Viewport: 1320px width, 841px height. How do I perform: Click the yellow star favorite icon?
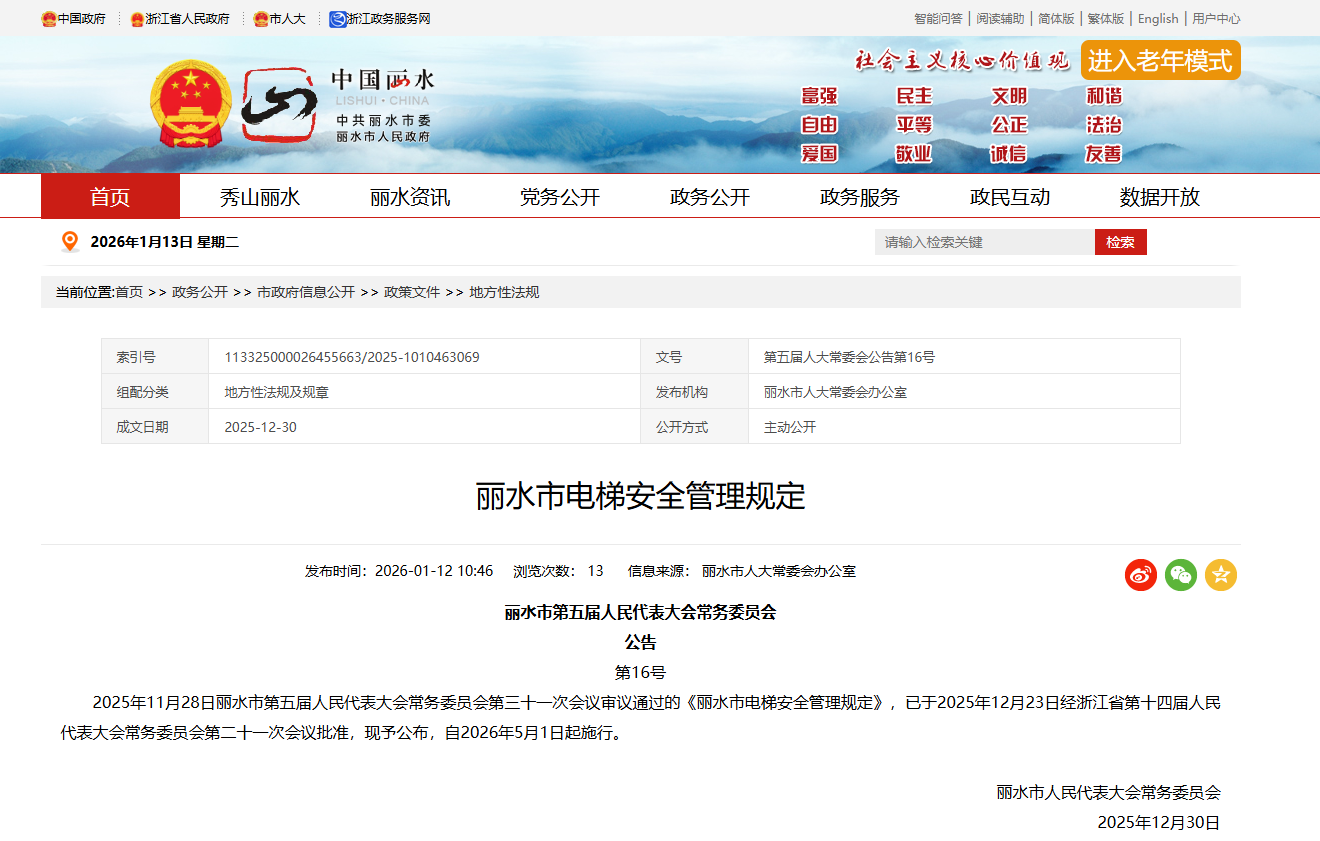point(1220,575)
